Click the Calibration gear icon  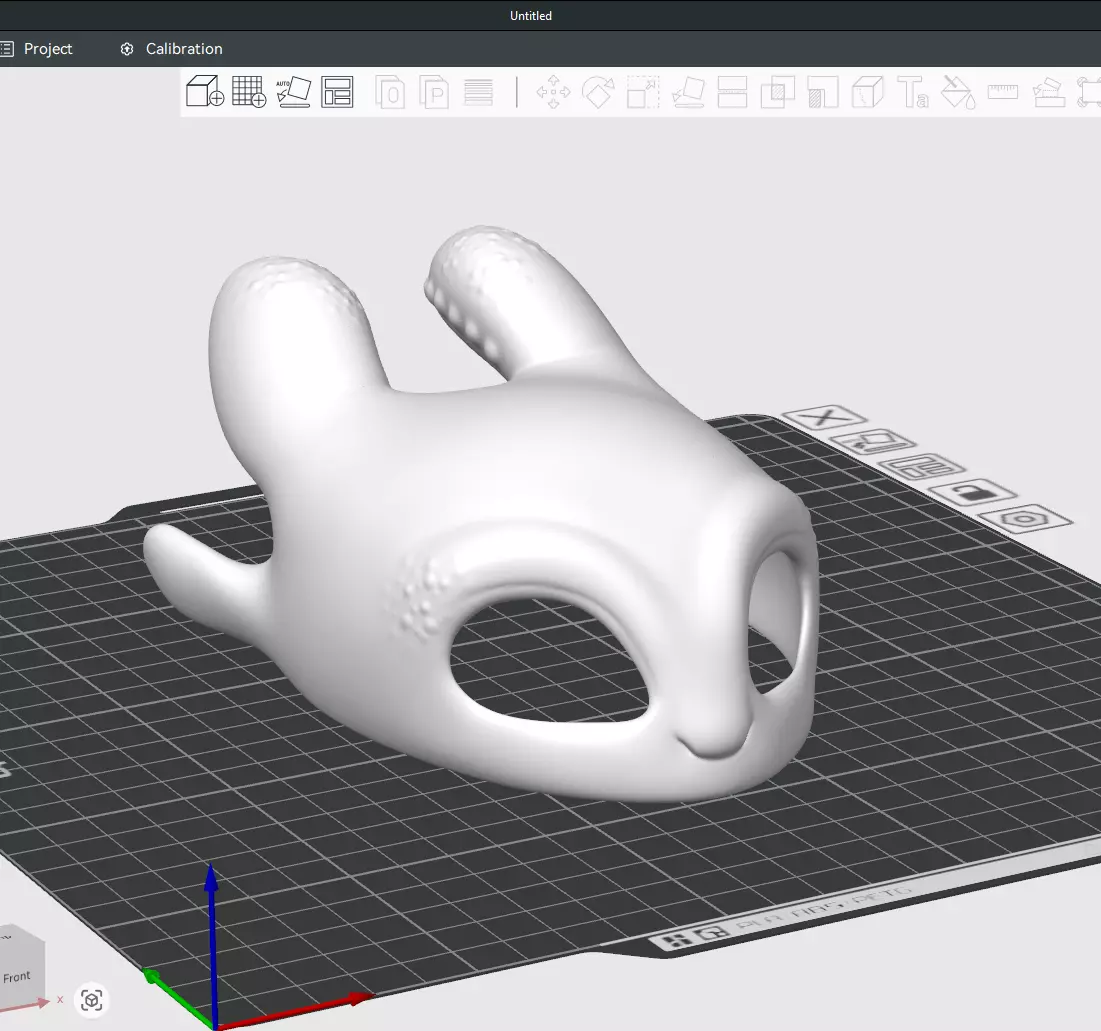(127, 49)
